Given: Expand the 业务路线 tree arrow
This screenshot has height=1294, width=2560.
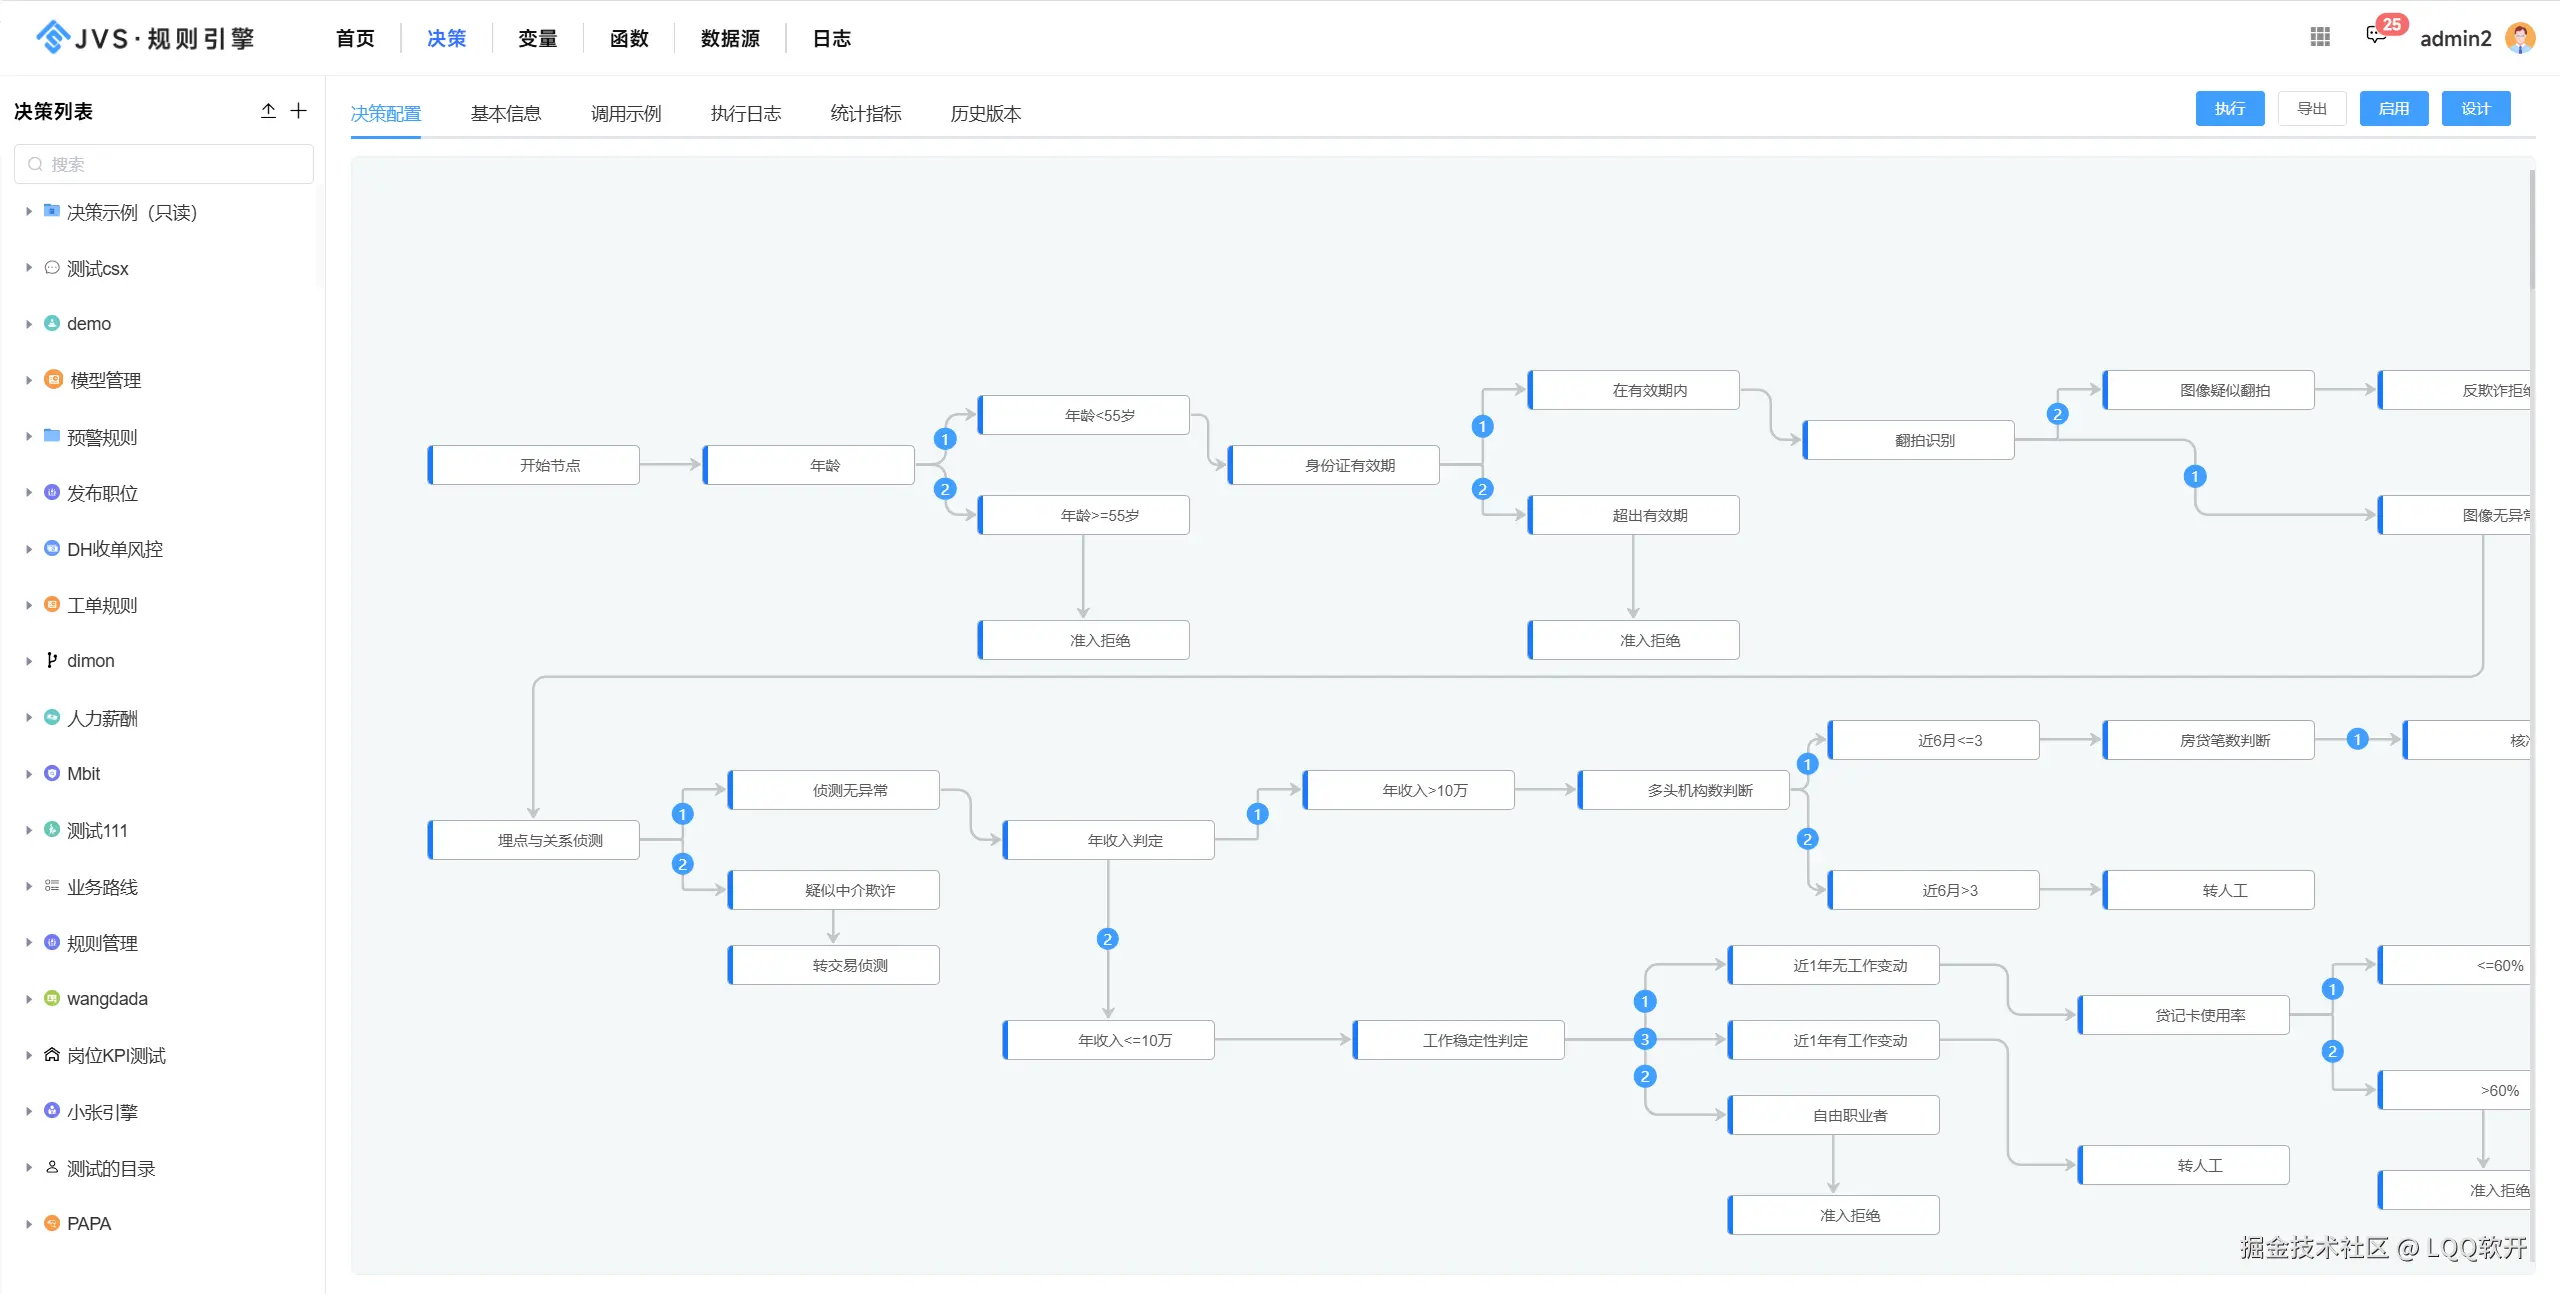Looking at the screenshot, I should [29, 887].
